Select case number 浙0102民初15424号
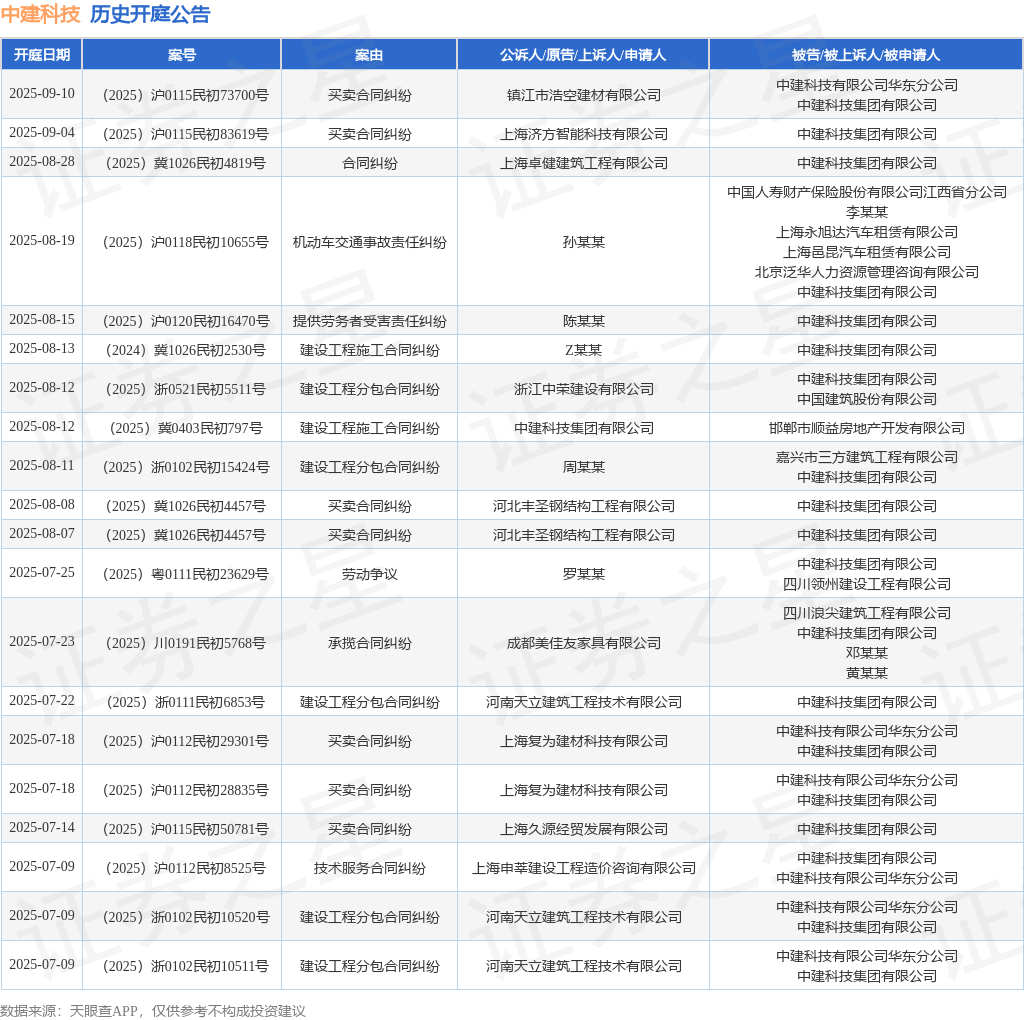This screenshot has width=1024, height=1020. coord(210,468)
